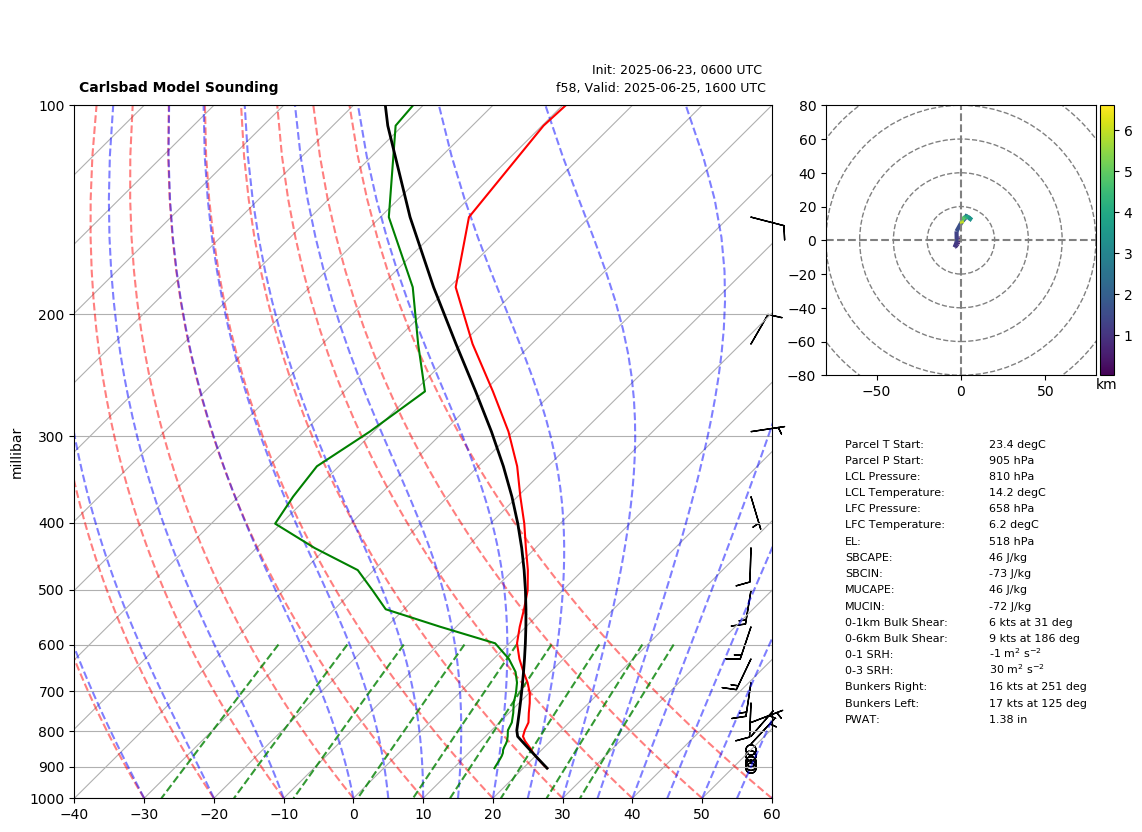1142x832 pixels.
Task: Select the "23.4 degC" value
Action: pyautogui.click(x=1017, y=444)
